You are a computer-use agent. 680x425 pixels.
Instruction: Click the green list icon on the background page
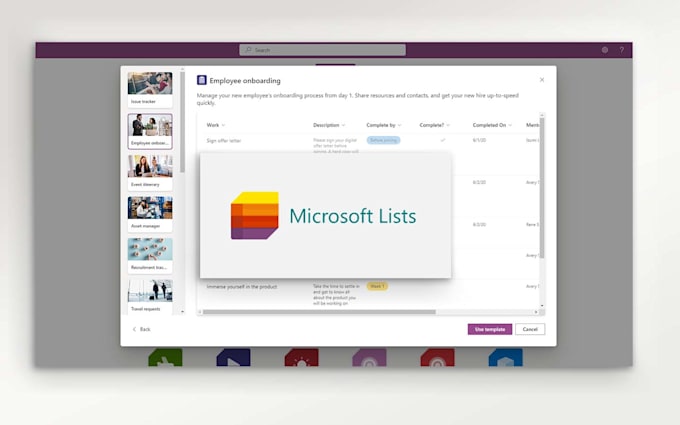tap(165, 358)
